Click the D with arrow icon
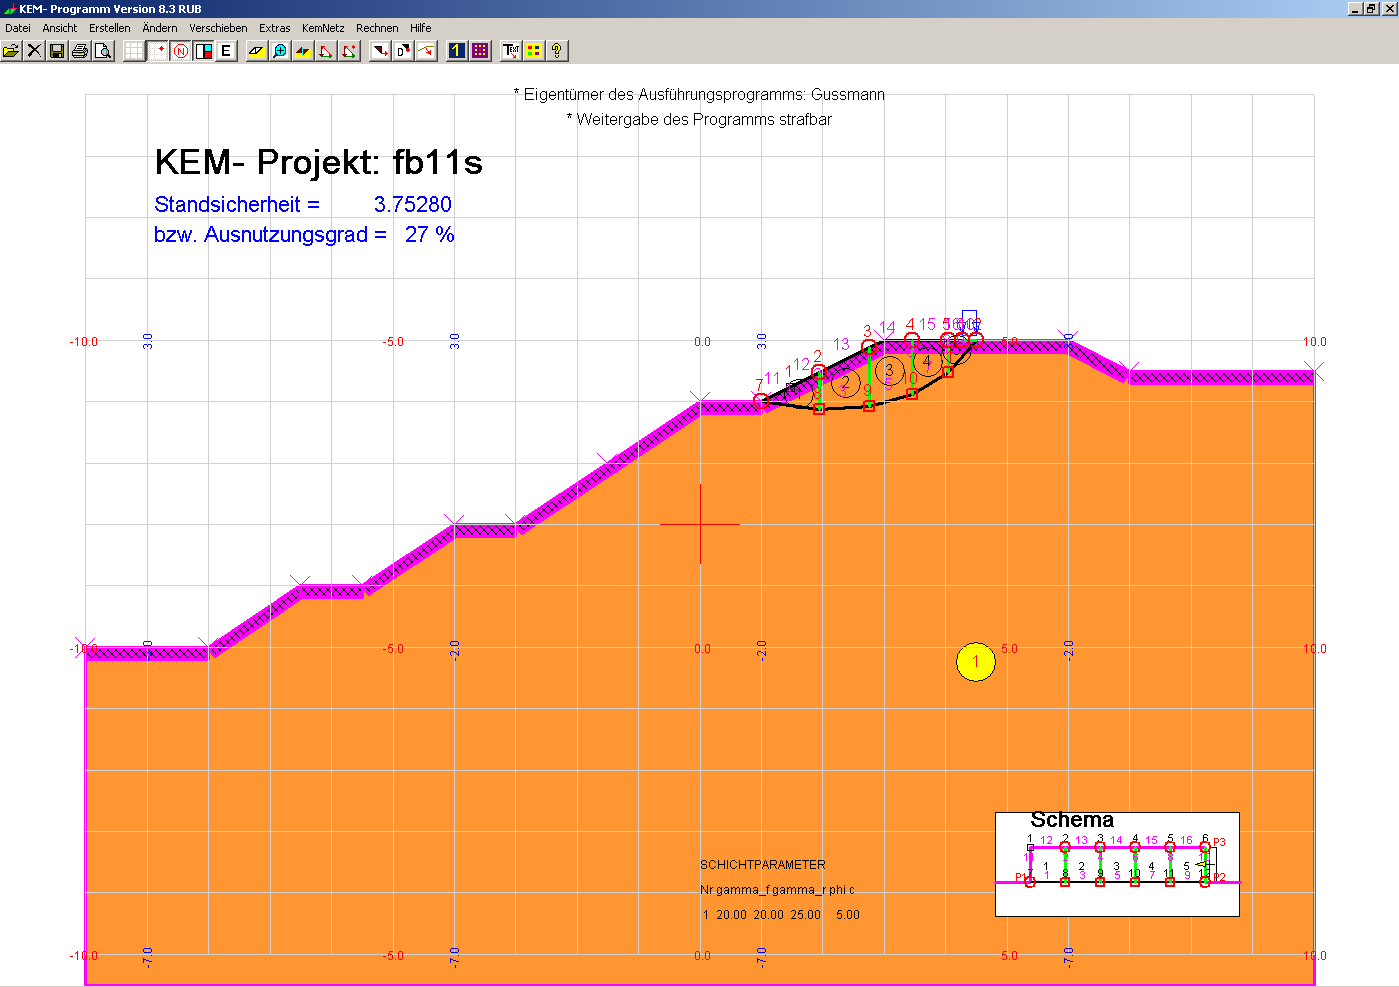Viewport: 1399px width, 987px height. [x=403, y=50]
